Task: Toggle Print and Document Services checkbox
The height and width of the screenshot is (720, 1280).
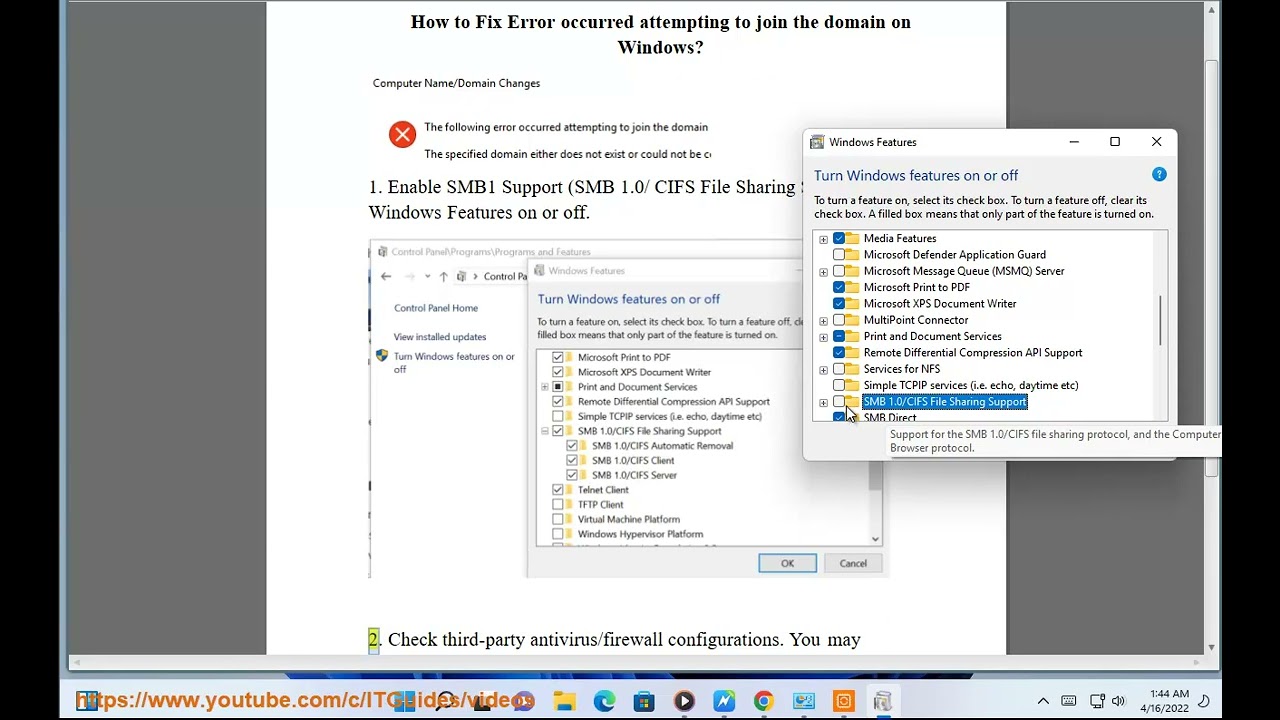Action: tap(839, 336)
